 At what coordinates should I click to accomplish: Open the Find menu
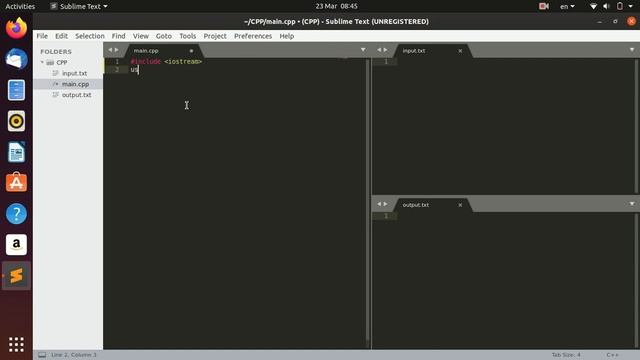(x=118, y=36)
